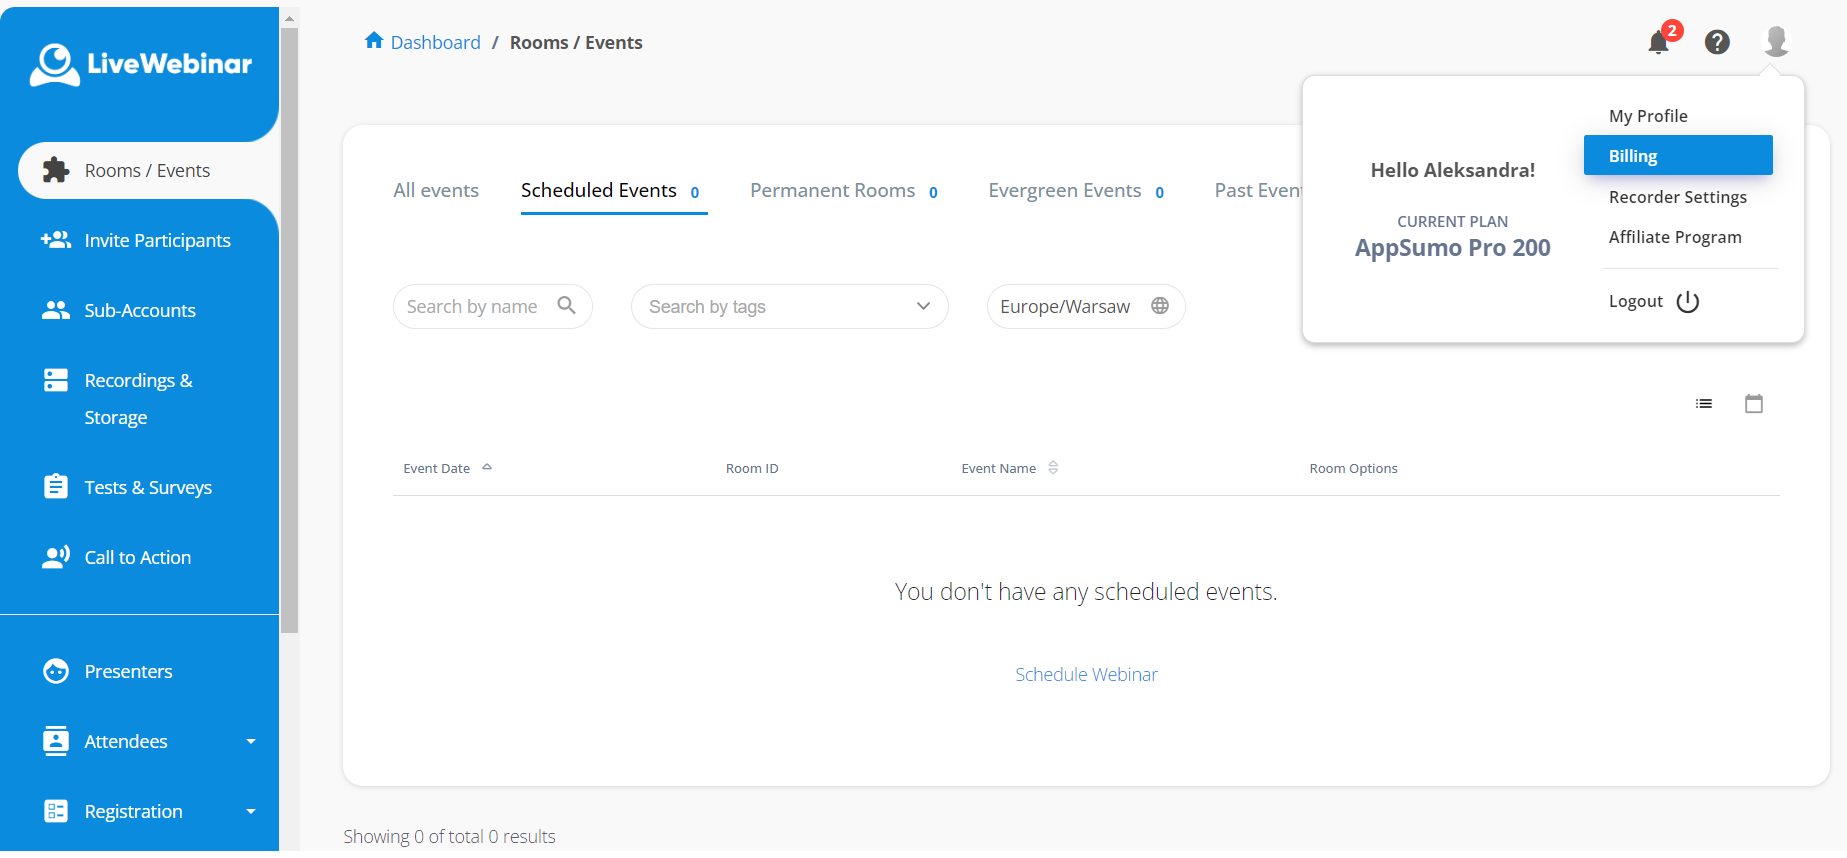This screenshot has width=1847, height=858.
Task: Switch to list view icon
Action: pos(1704,404)
